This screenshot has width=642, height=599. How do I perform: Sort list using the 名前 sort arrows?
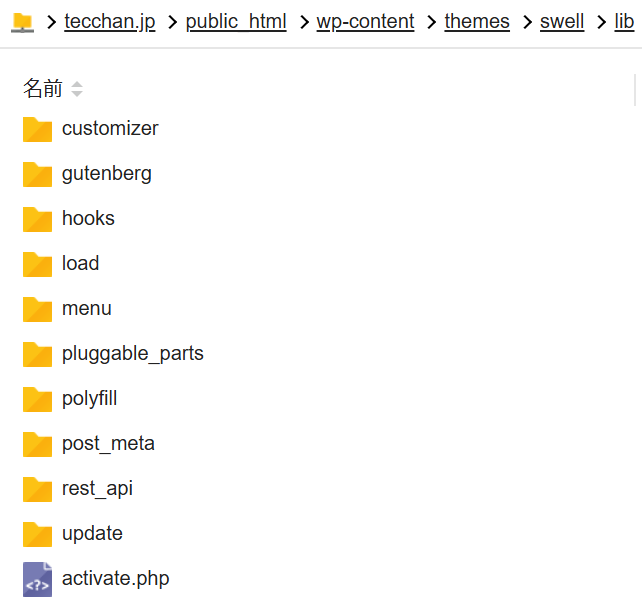(77, 89)
